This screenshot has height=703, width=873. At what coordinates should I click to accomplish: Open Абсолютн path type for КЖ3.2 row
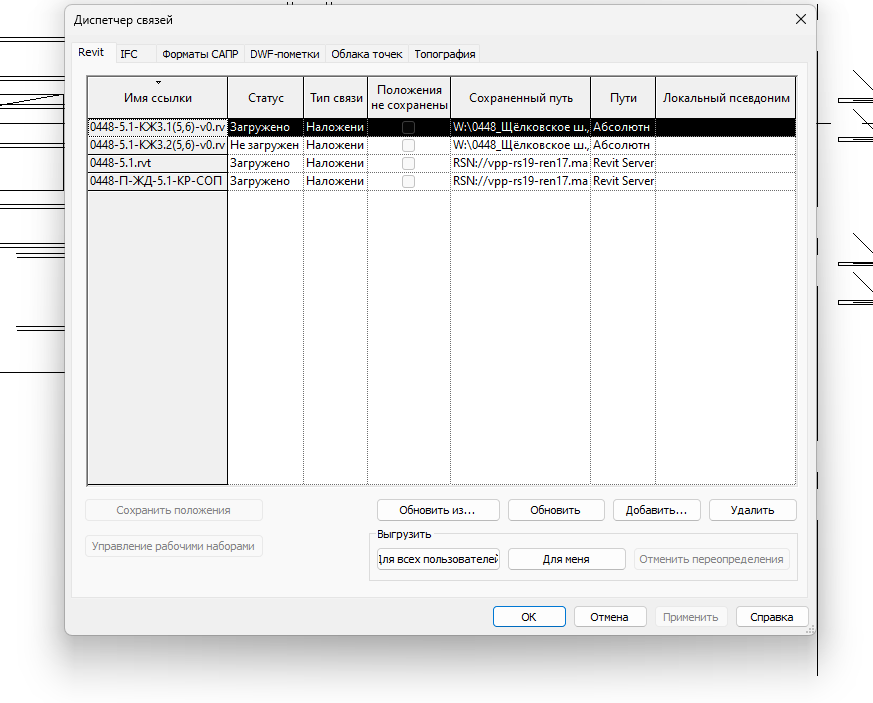pos(623,145)
